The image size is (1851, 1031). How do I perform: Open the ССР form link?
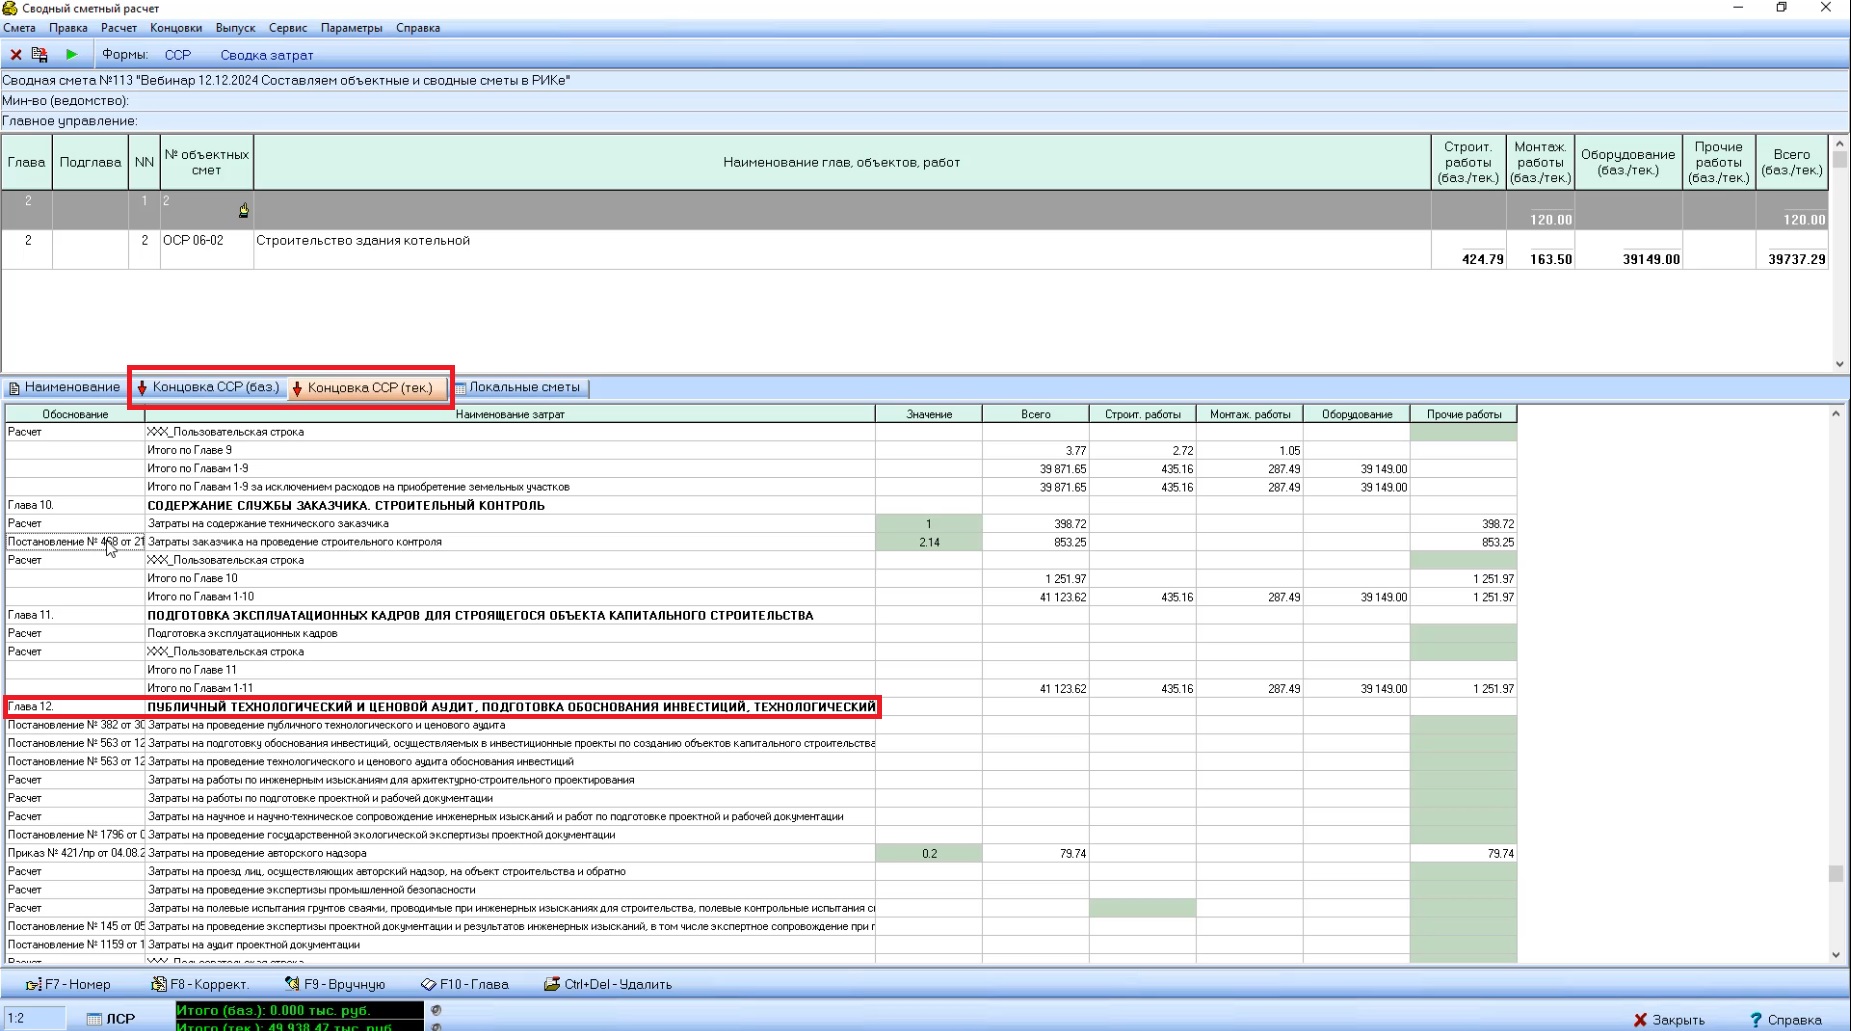[178, 55]
